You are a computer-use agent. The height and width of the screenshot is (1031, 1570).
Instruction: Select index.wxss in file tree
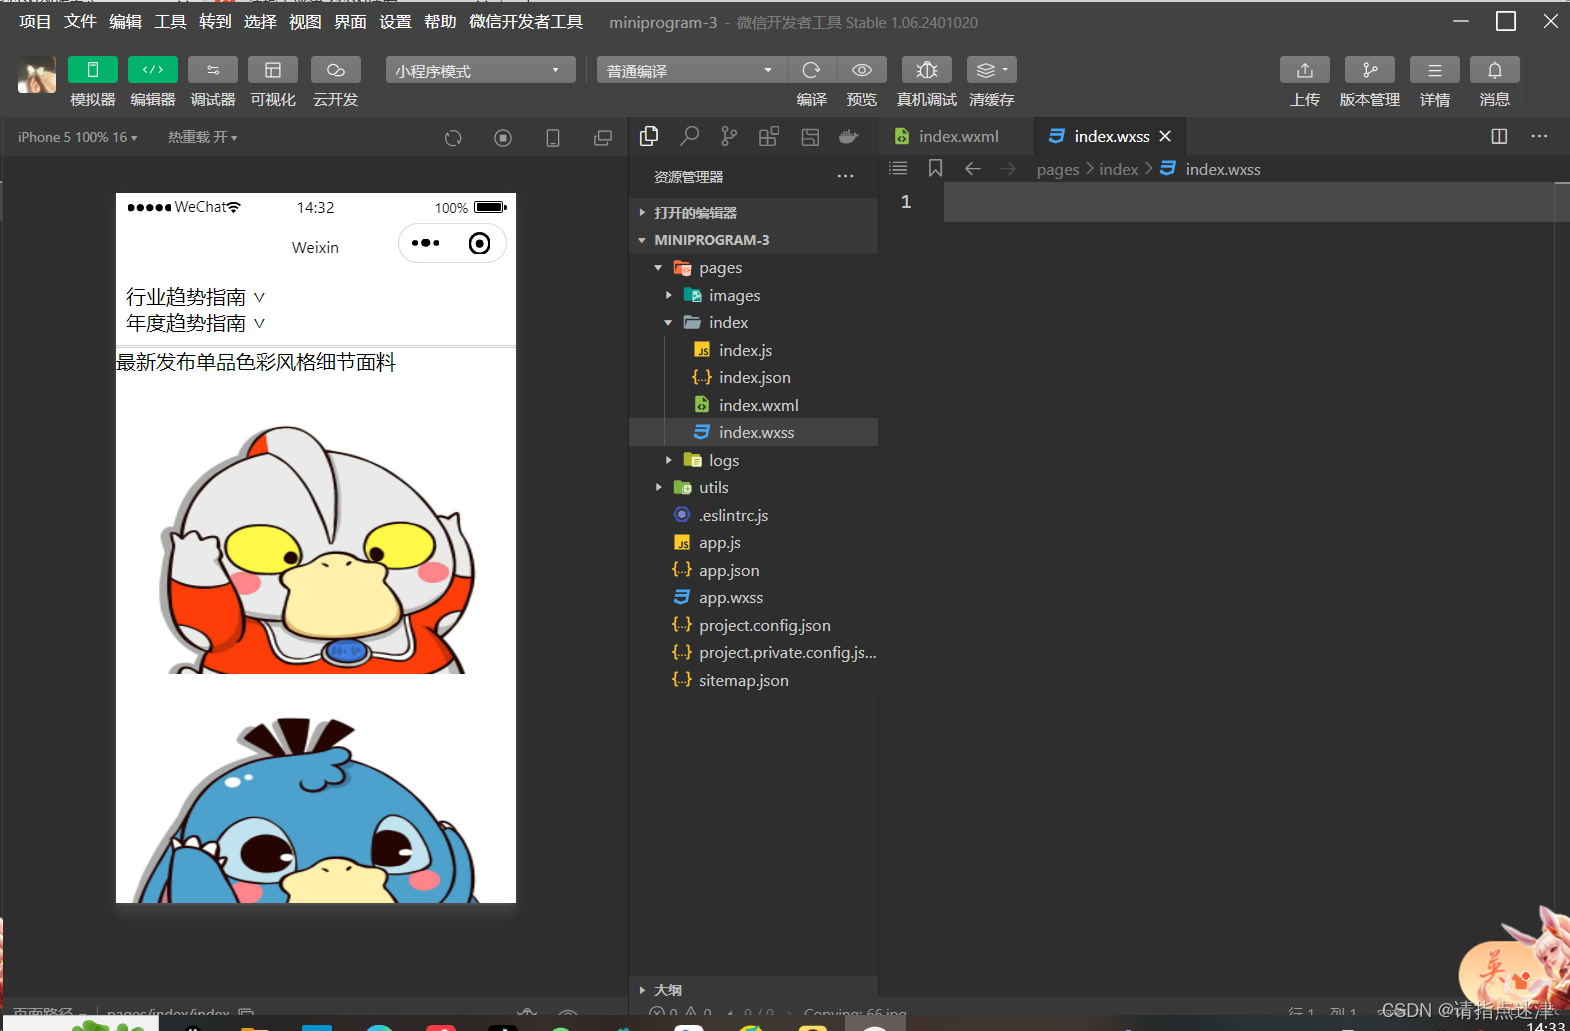pyautogui.click(x=753, y=432)
